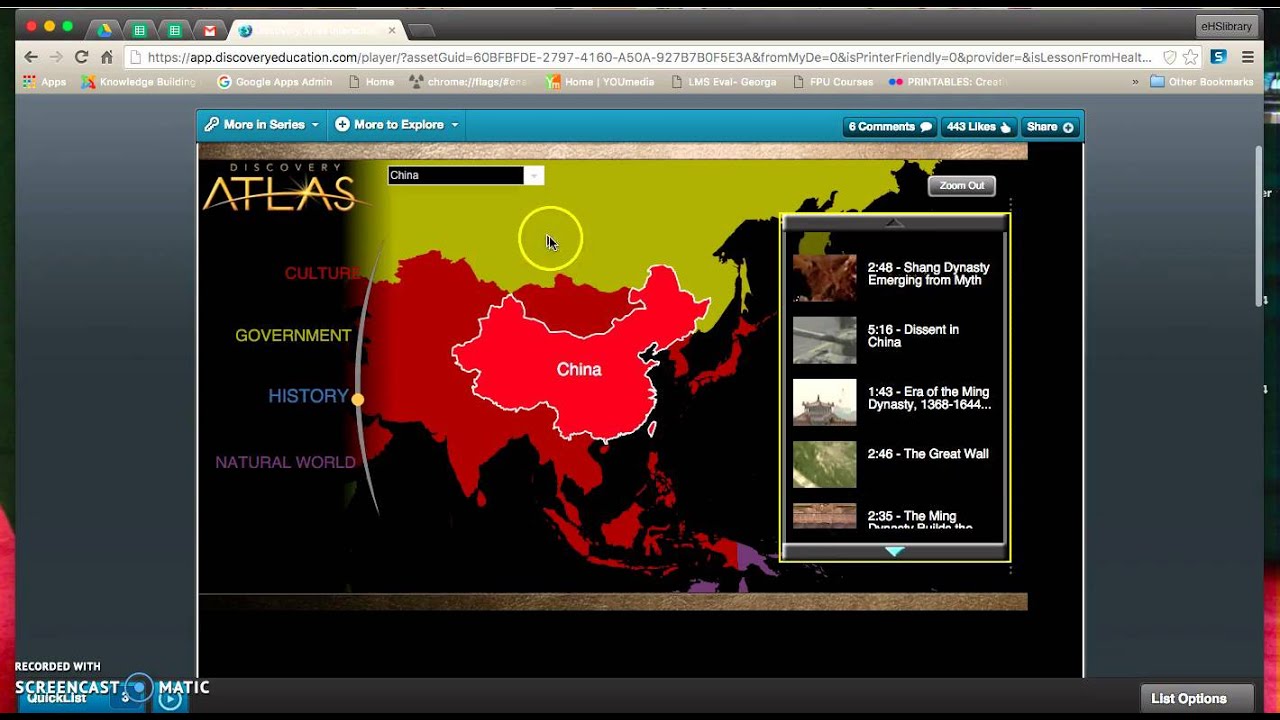Open the Chrome hamburger menu
This screenshot has height=720, width=1280.
tap(1247, 58)
